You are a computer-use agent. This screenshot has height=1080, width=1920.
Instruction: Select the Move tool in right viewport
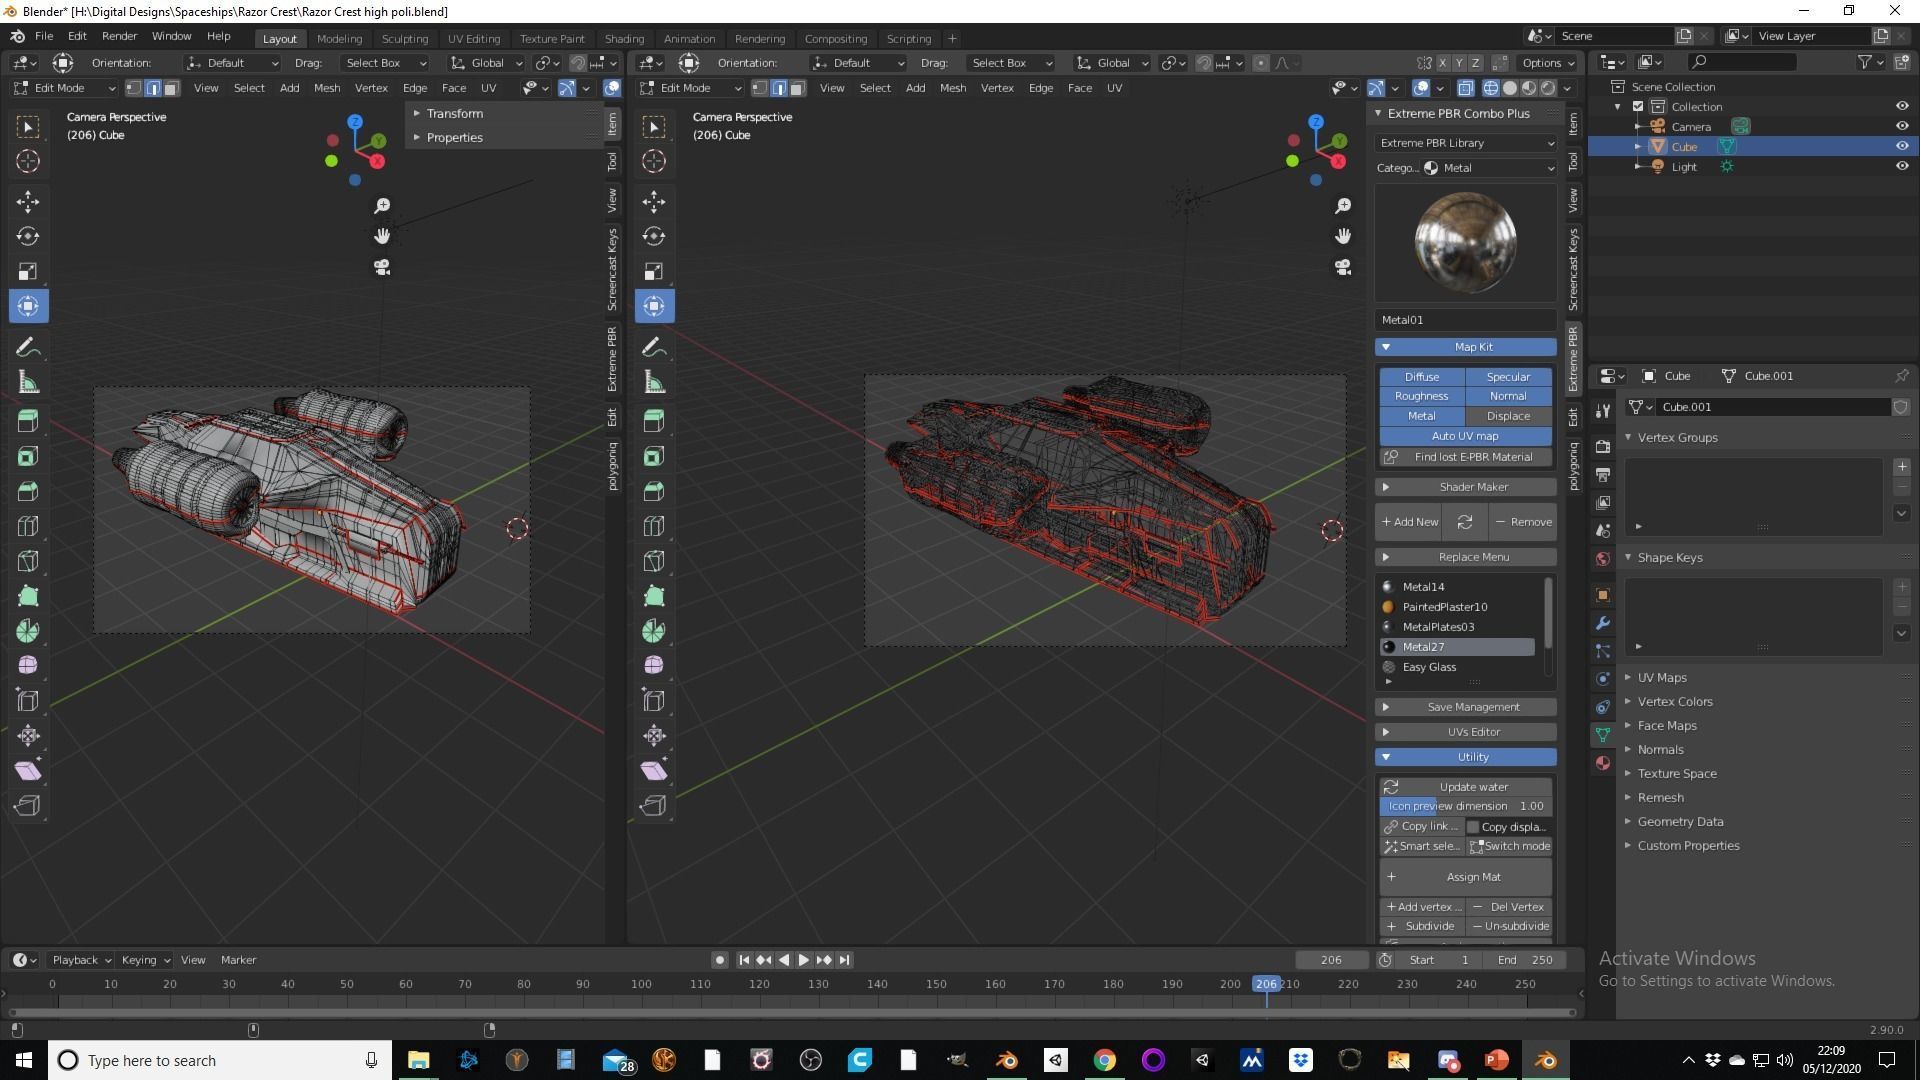click(x=654, y=202)
